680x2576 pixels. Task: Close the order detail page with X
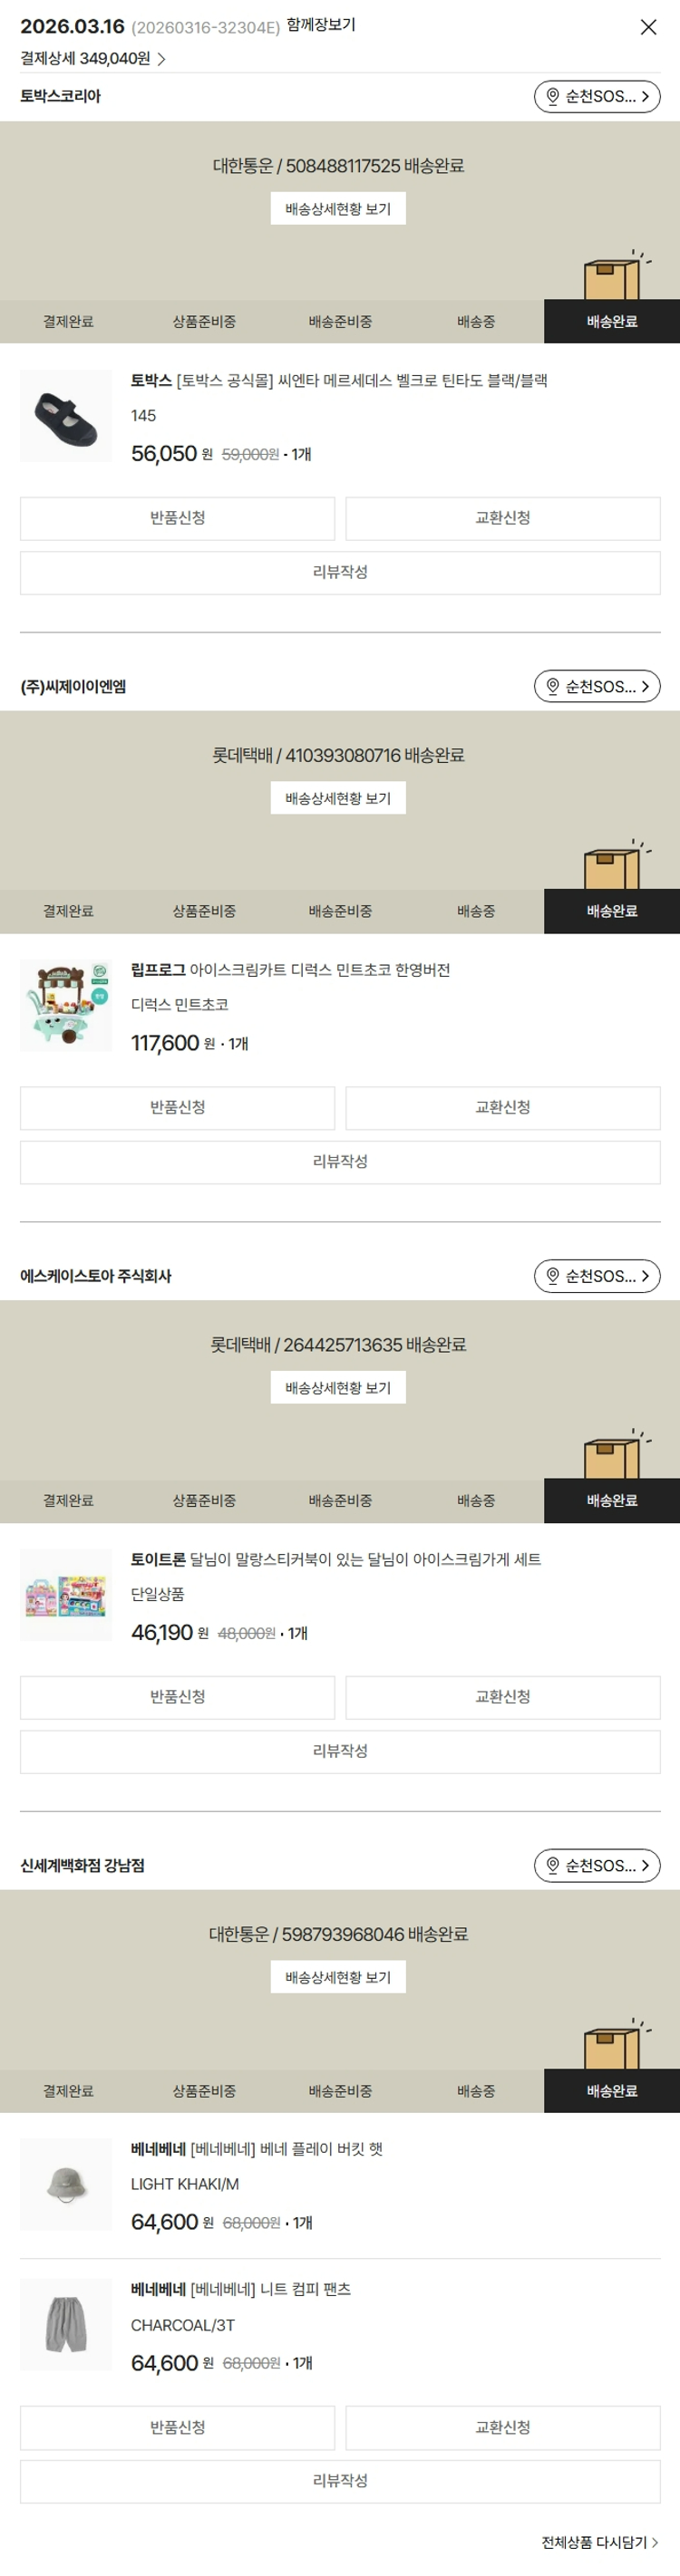[x=648, y=27]
